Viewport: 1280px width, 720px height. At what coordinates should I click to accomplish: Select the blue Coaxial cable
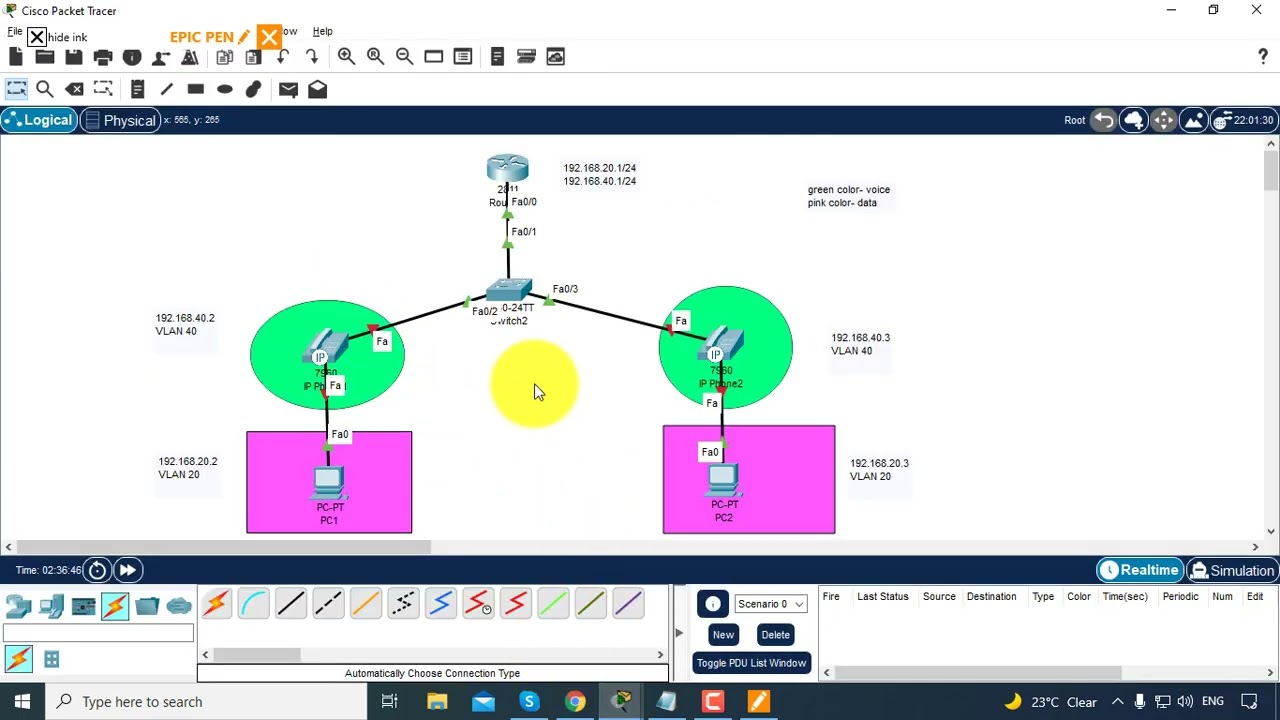click(x=441, y=604)
